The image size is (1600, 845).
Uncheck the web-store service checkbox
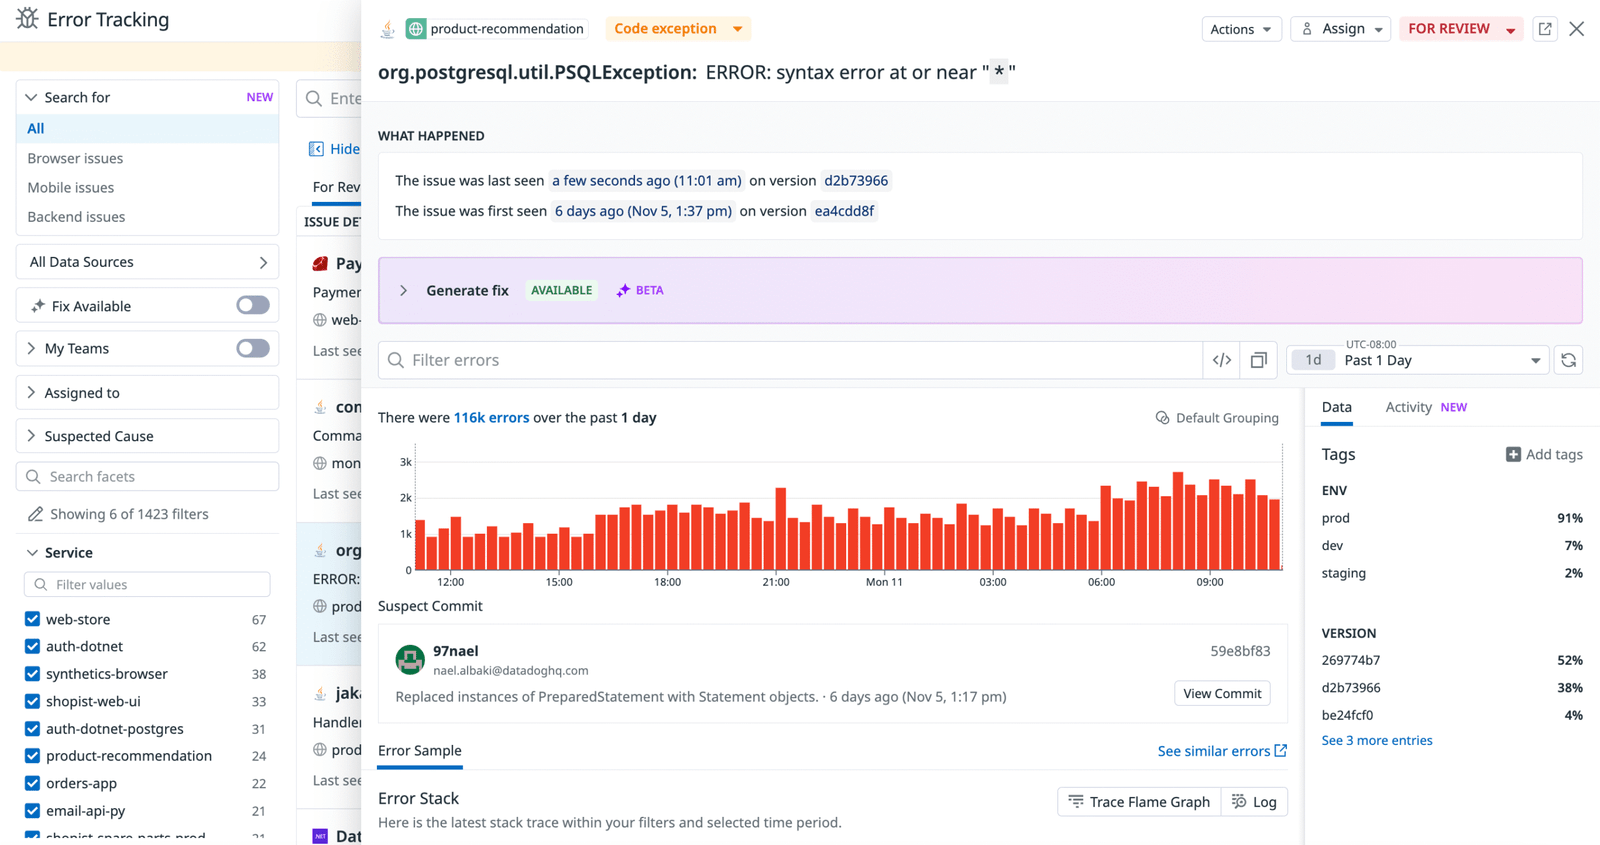pyautogui.click(x=33, y=619)
